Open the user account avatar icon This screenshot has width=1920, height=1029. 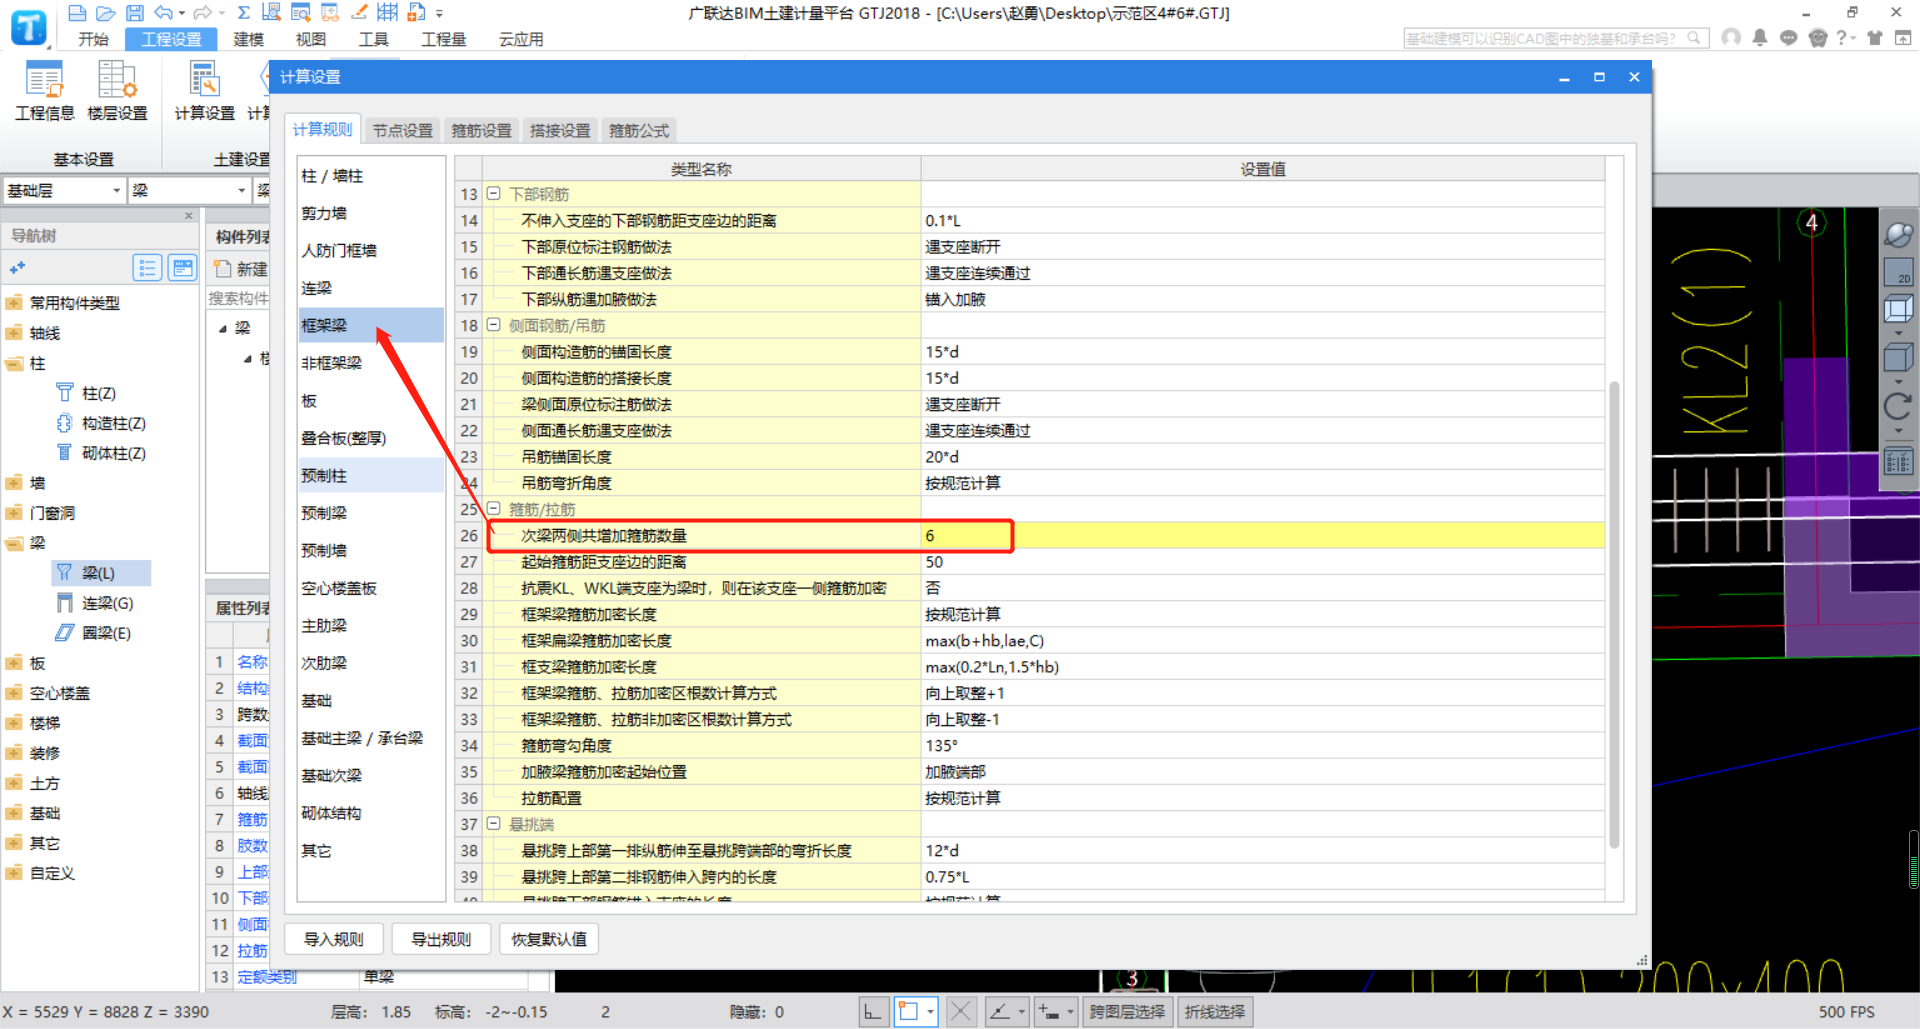tap(1731, 38)
